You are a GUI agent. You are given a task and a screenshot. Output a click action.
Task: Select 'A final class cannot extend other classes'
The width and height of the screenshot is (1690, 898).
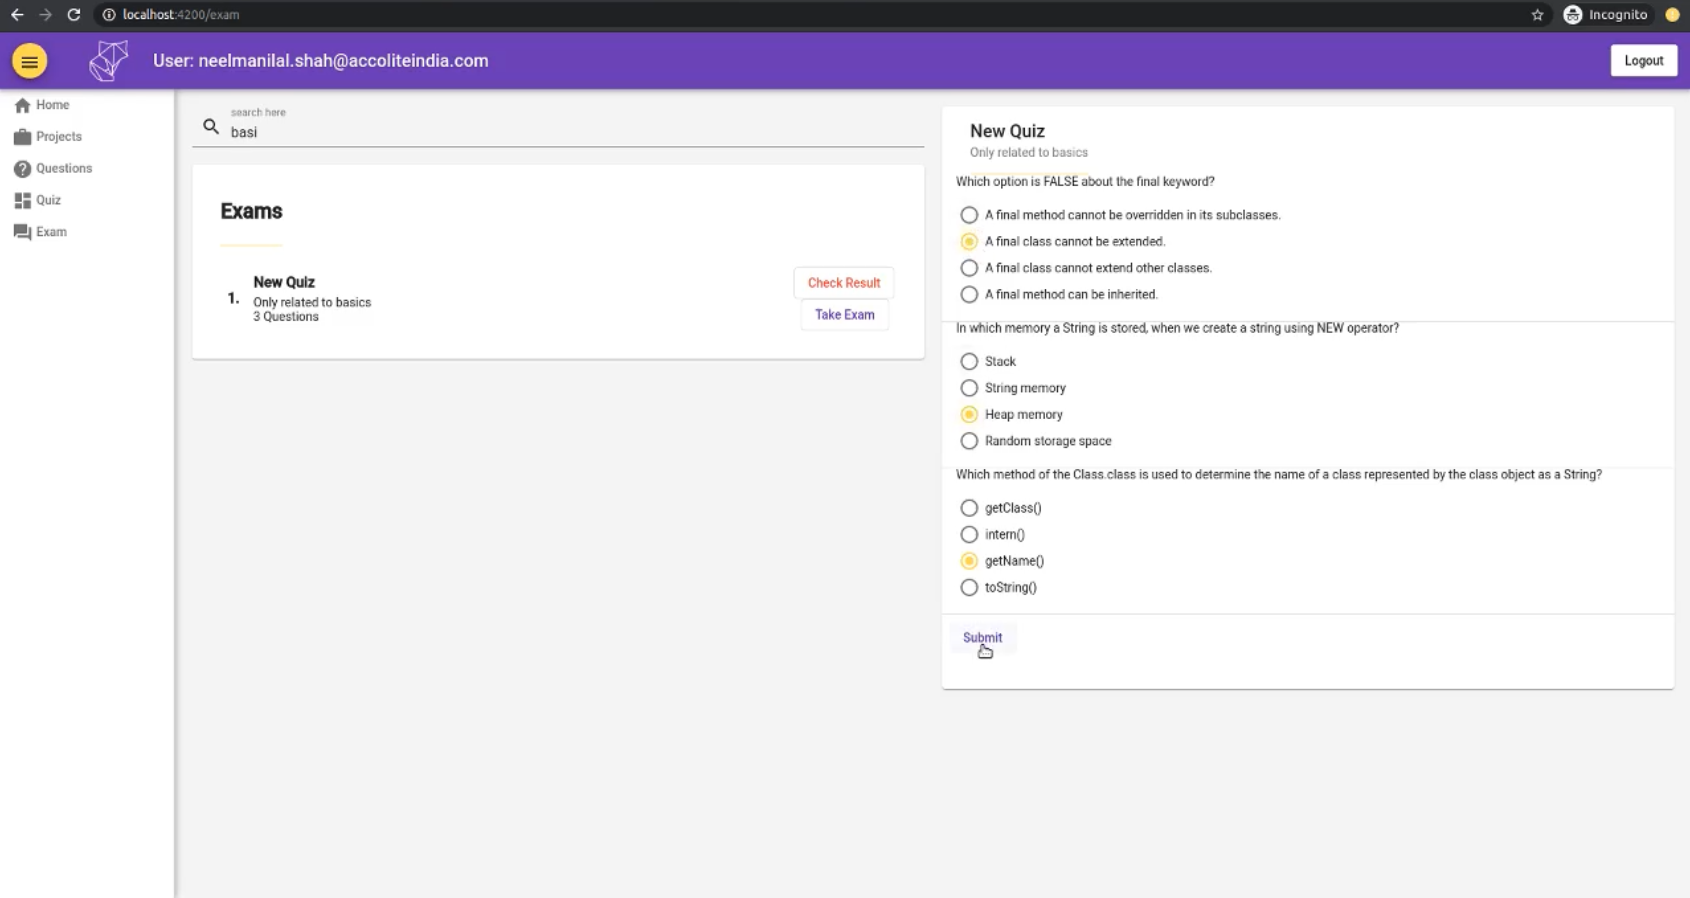pos(969,268)
